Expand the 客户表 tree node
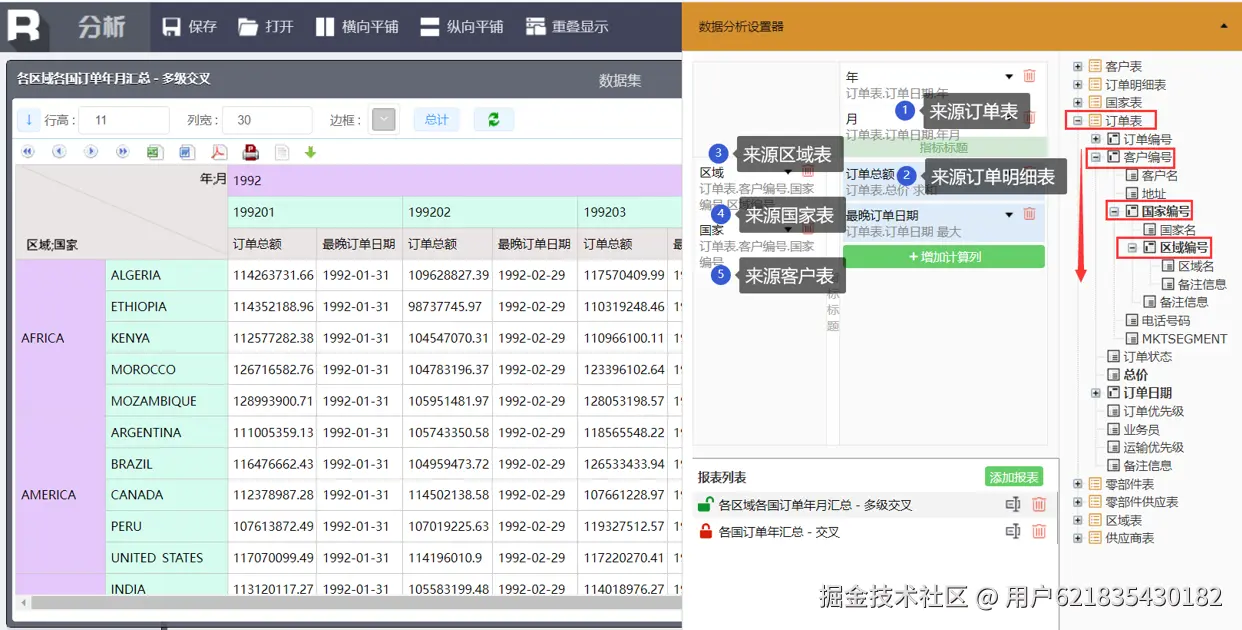1242x630 pixels. coord(1078,67)
